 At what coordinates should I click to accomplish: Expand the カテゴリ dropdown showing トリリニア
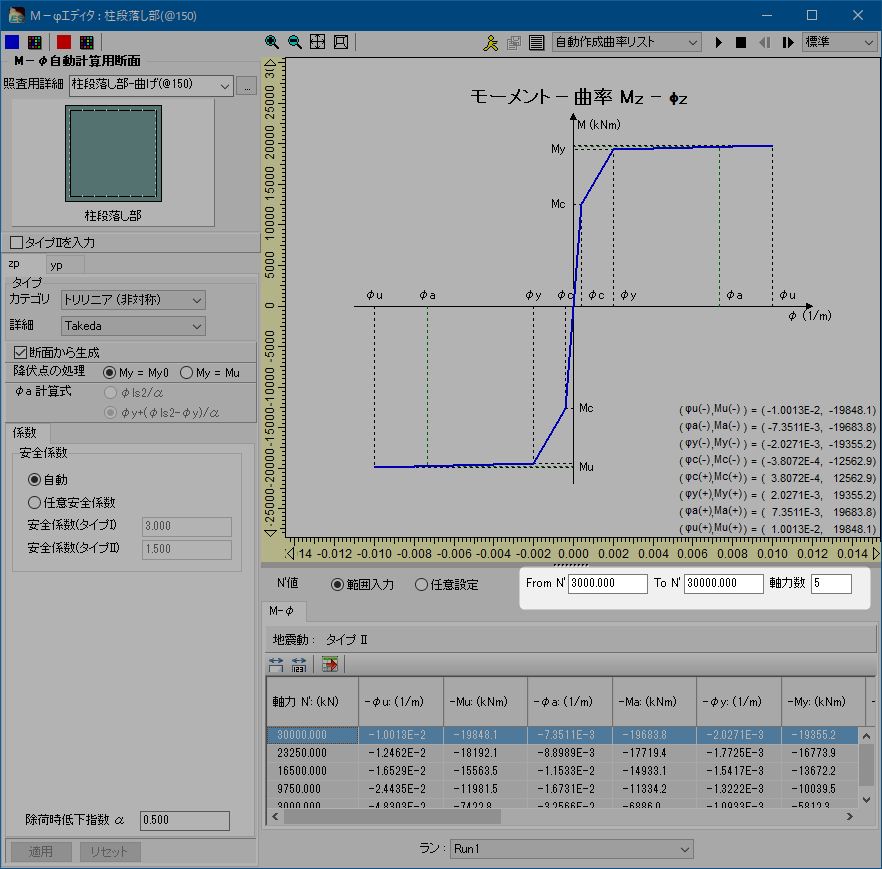click(132, 300)
